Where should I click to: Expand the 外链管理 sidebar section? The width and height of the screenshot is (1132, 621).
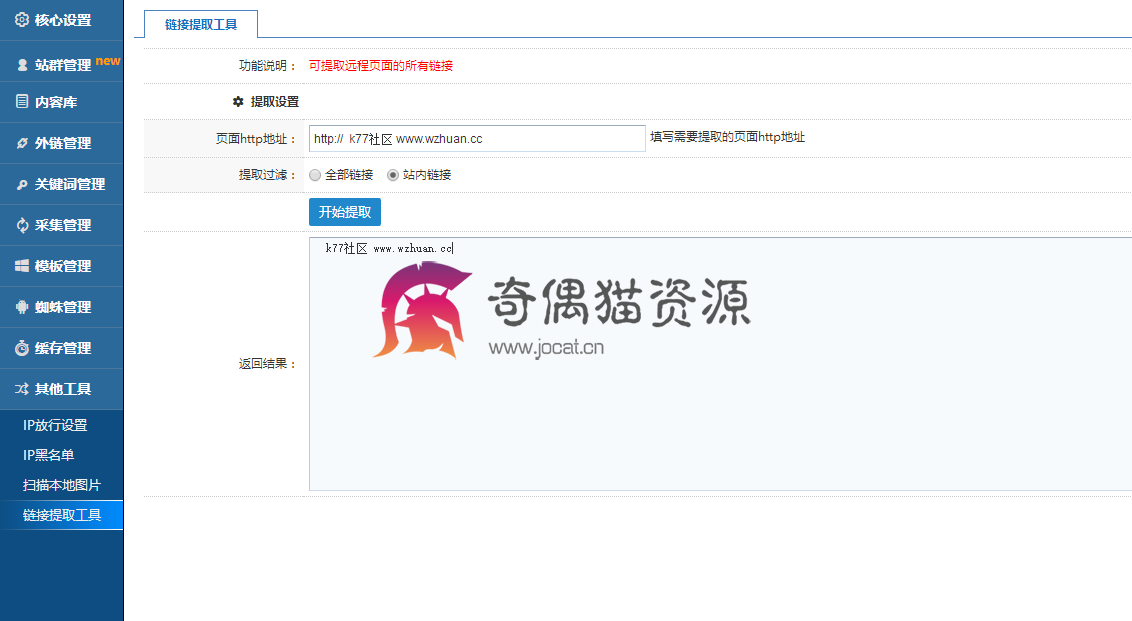click(x=61, y=143)
